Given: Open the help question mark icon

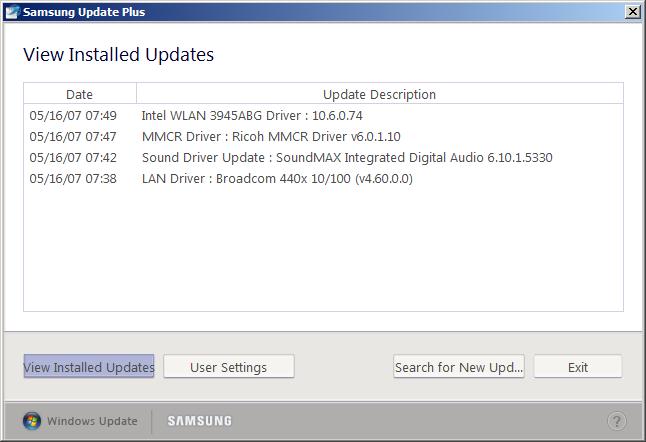Looking at the screenshot, I should [x=616, y=421].
